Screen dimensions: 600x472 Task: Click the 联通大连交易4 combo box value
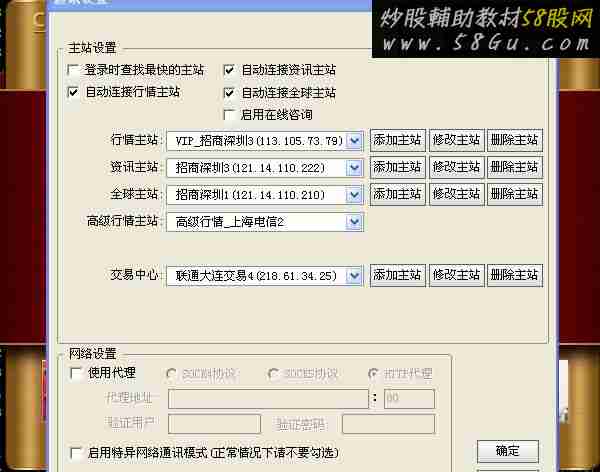257,276
